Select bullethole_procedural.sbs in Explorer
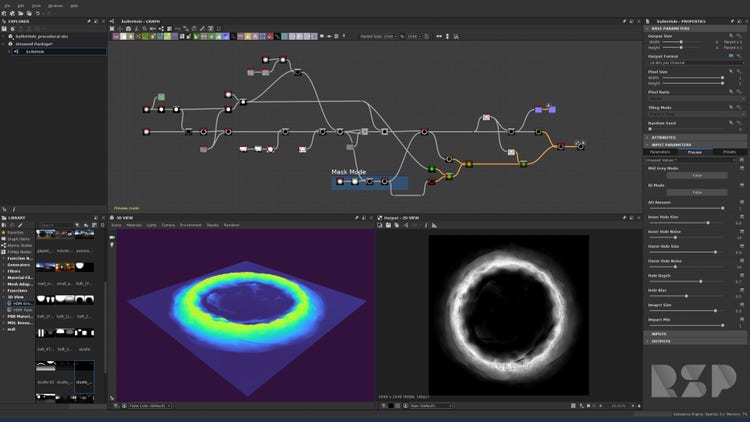 click(42, 36)
